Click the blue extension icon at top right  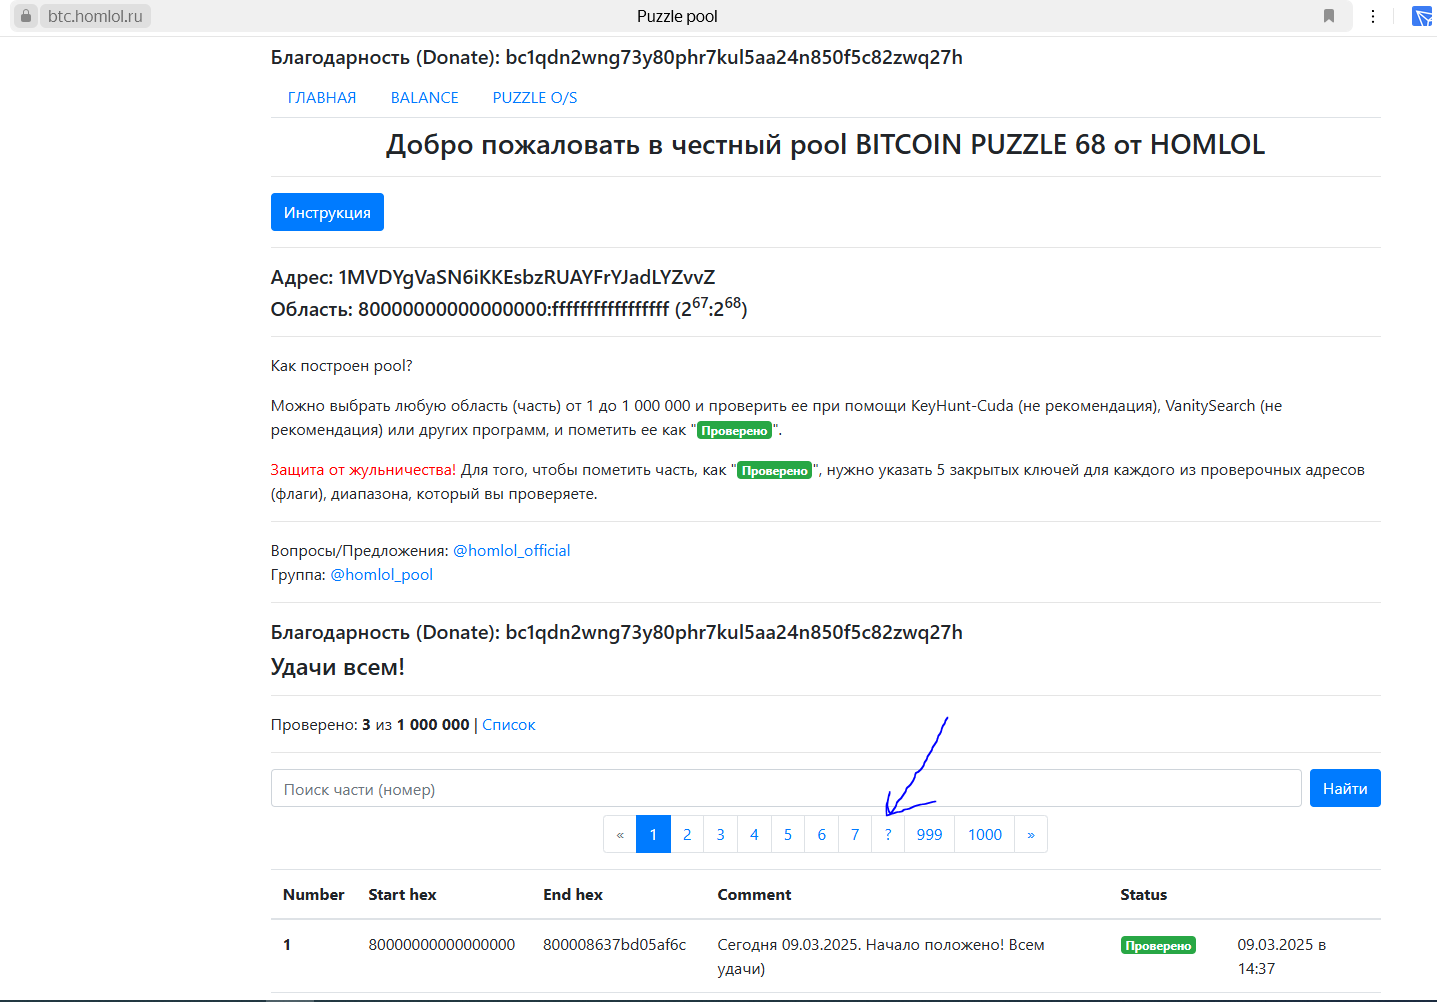(1422, 16)
